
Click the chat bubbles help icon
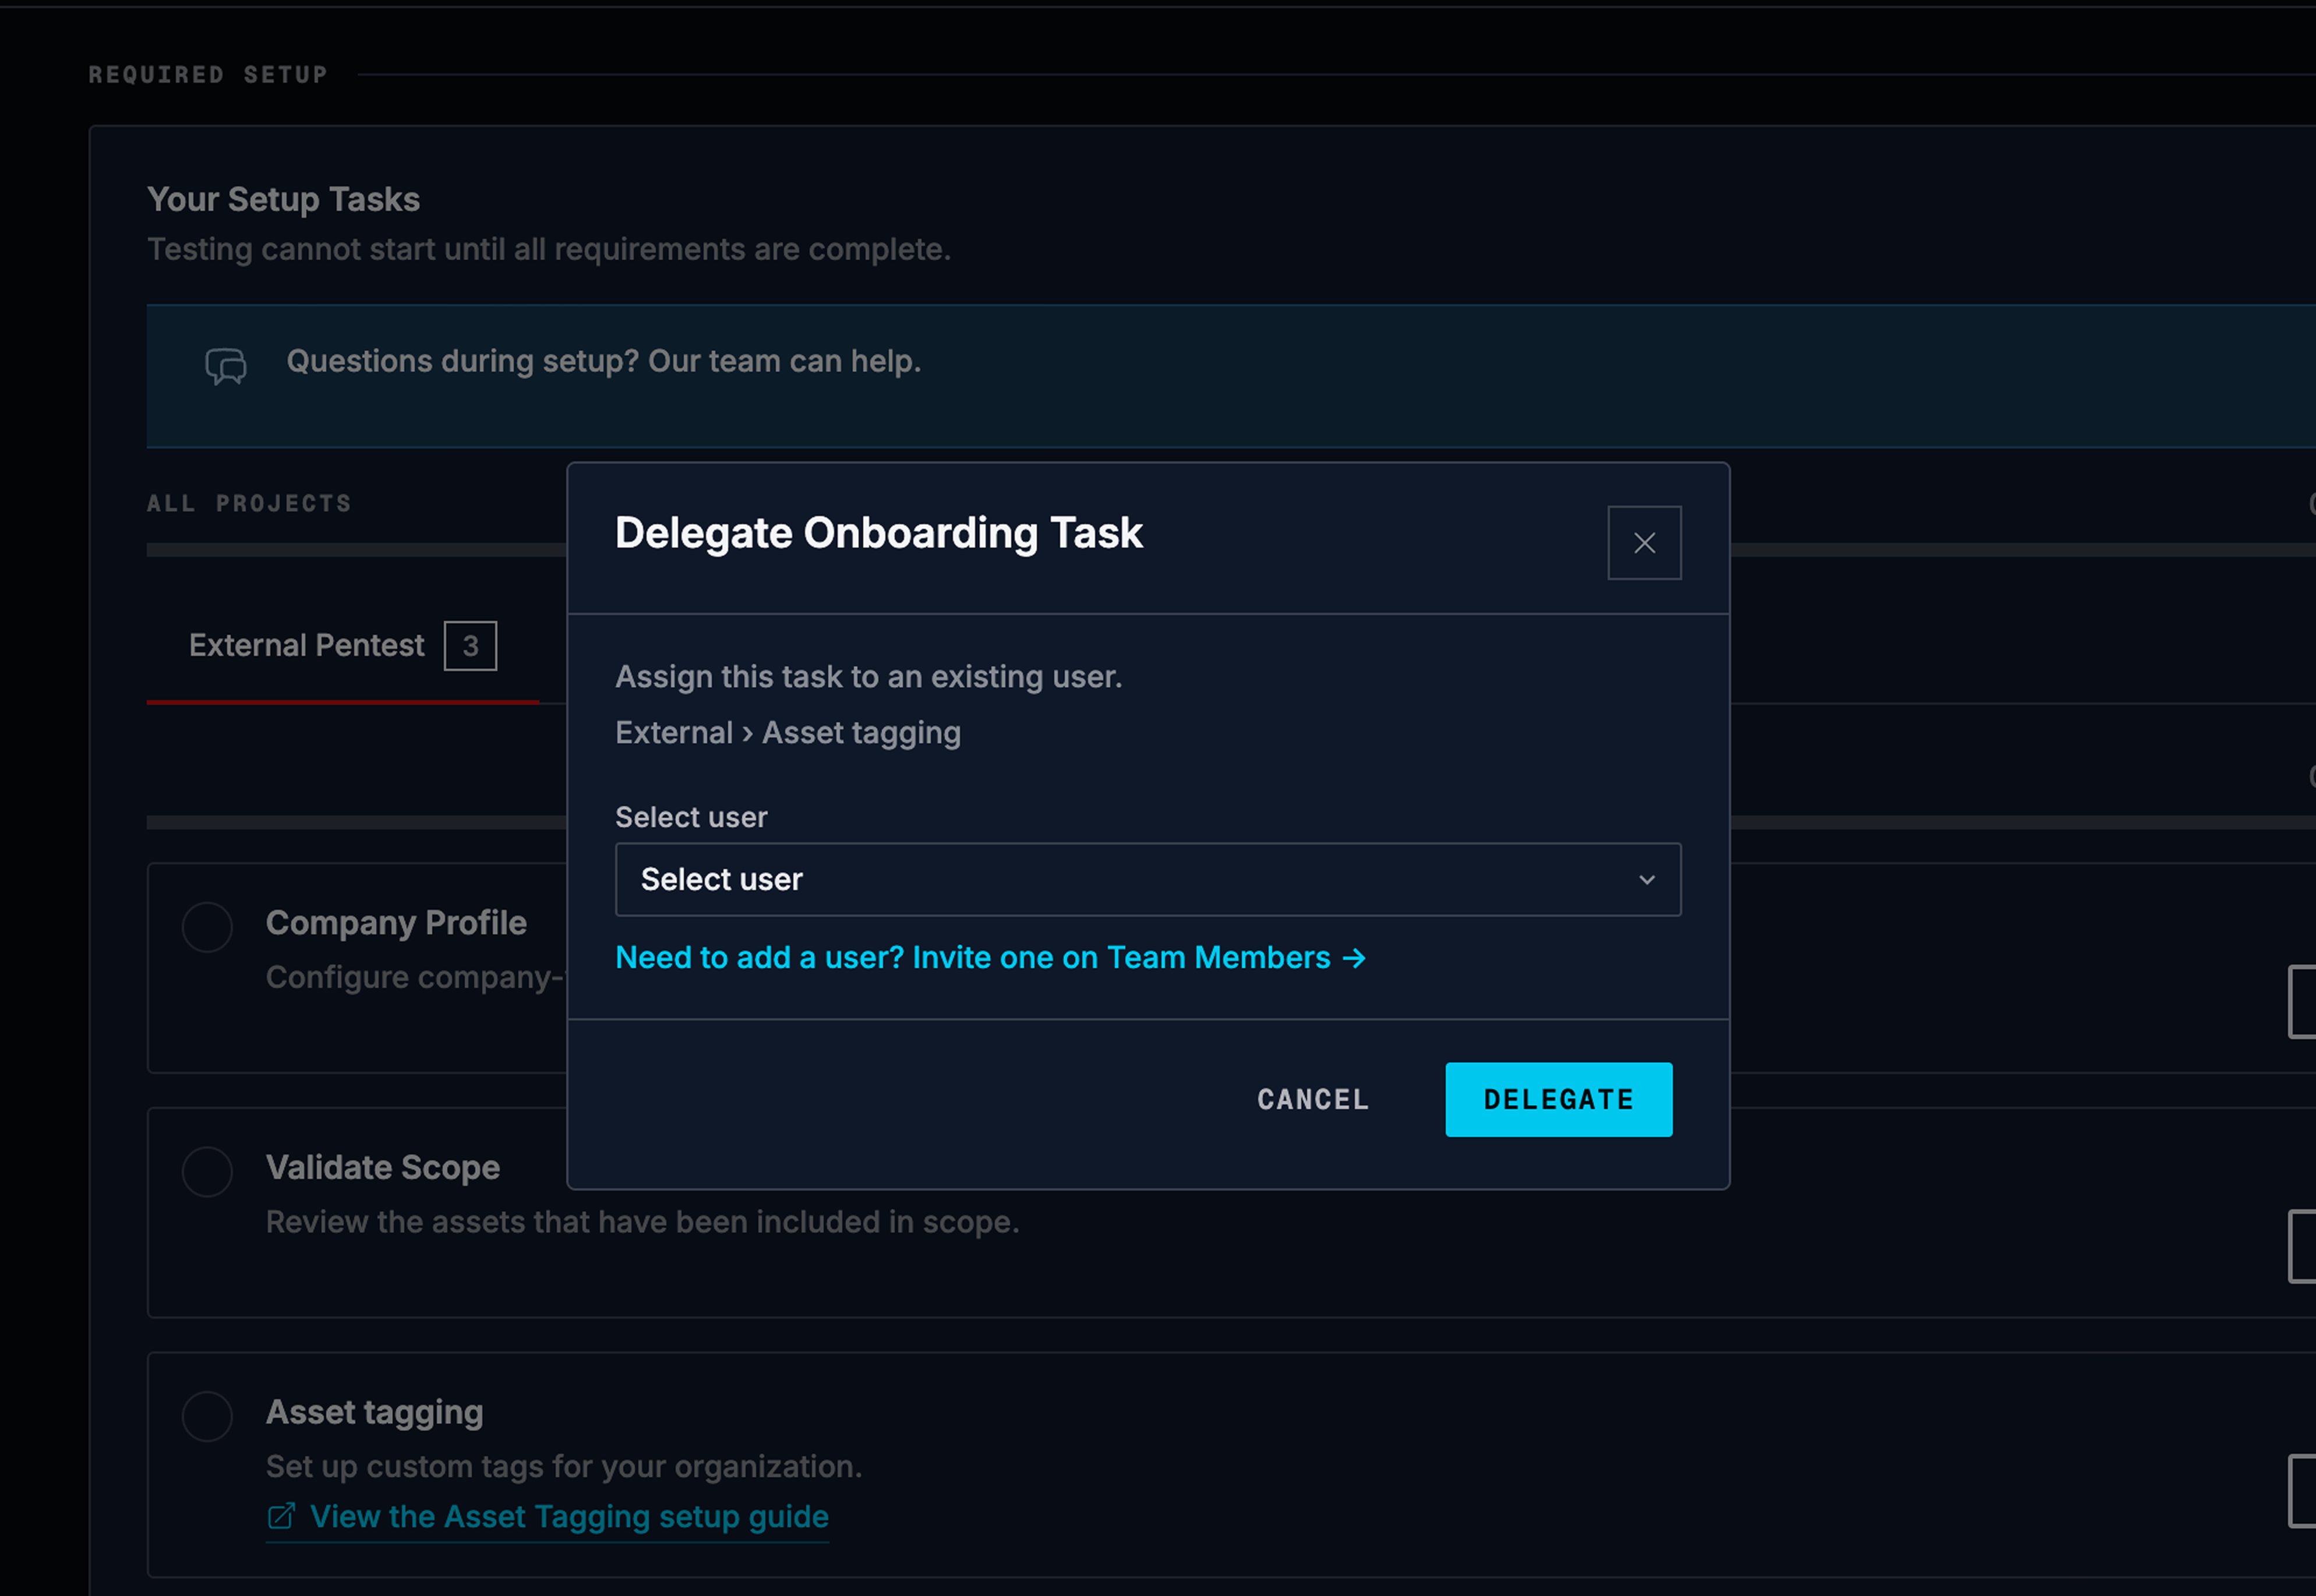pos(226,366)
